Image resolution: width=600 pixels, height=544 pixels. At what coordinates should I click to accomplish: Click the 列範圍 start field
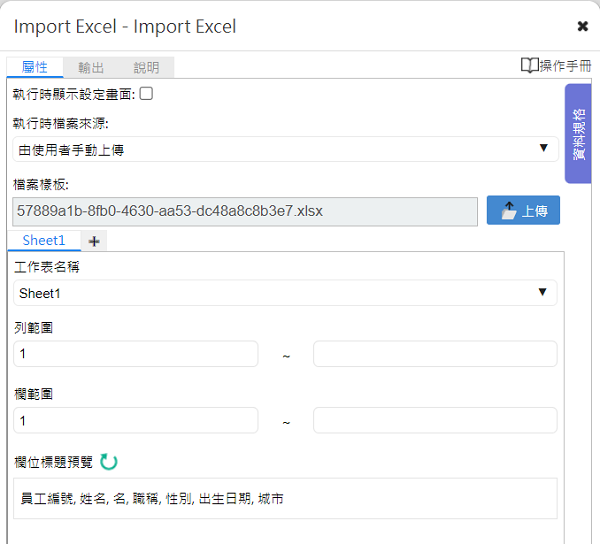click(x=136, y=354)
